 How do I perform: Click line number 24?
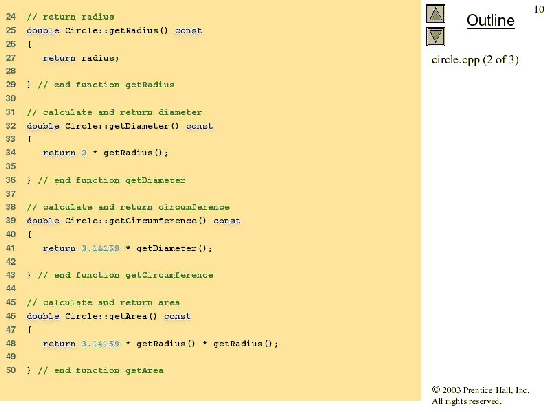(11, 17)
